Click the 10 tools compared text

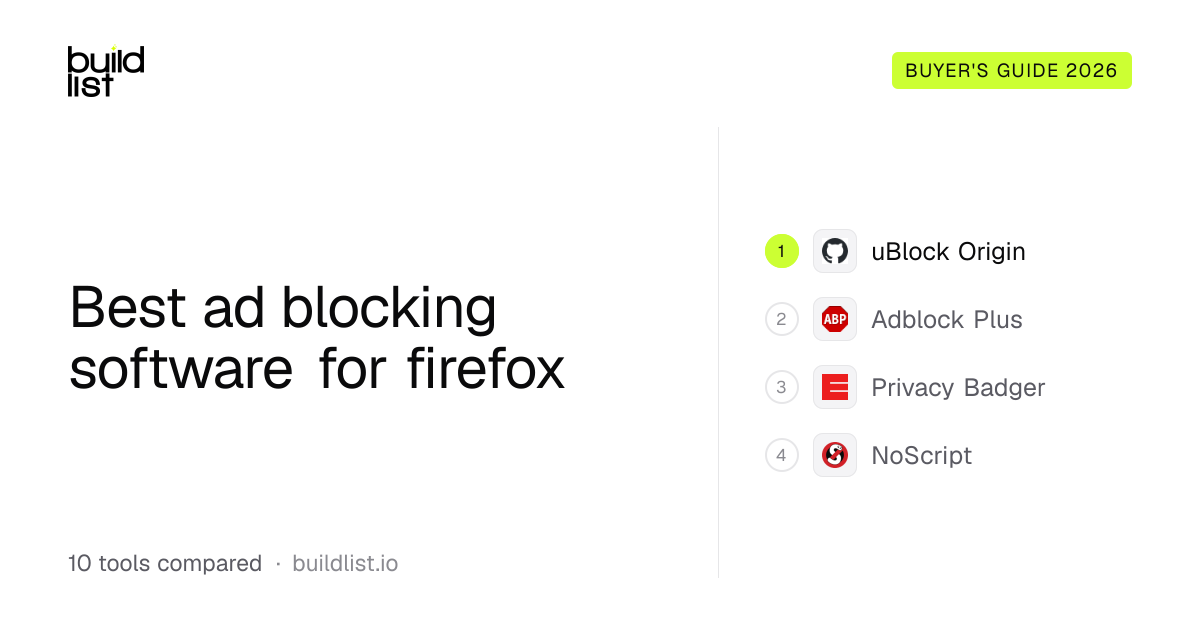pos(165,564)
